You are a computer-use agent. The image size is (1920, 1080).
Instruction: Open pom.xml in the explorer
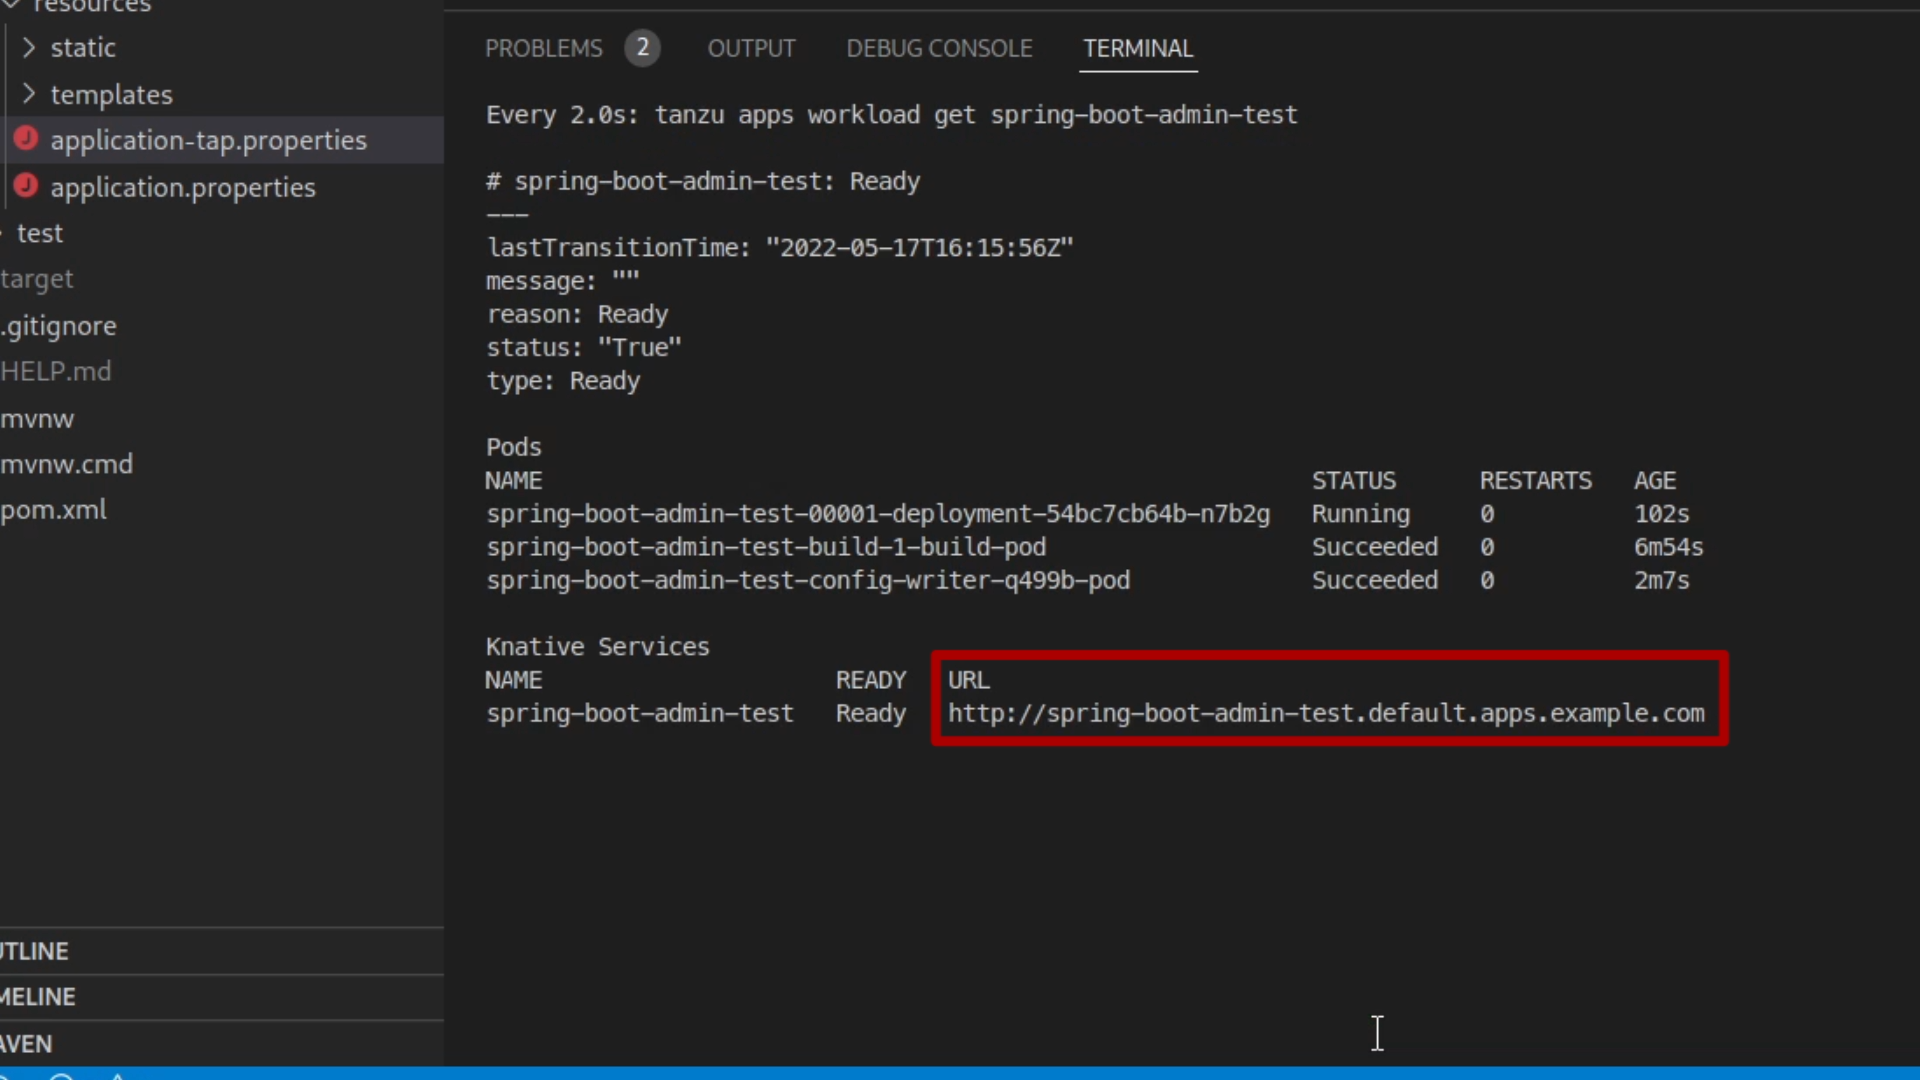[54, 510]
